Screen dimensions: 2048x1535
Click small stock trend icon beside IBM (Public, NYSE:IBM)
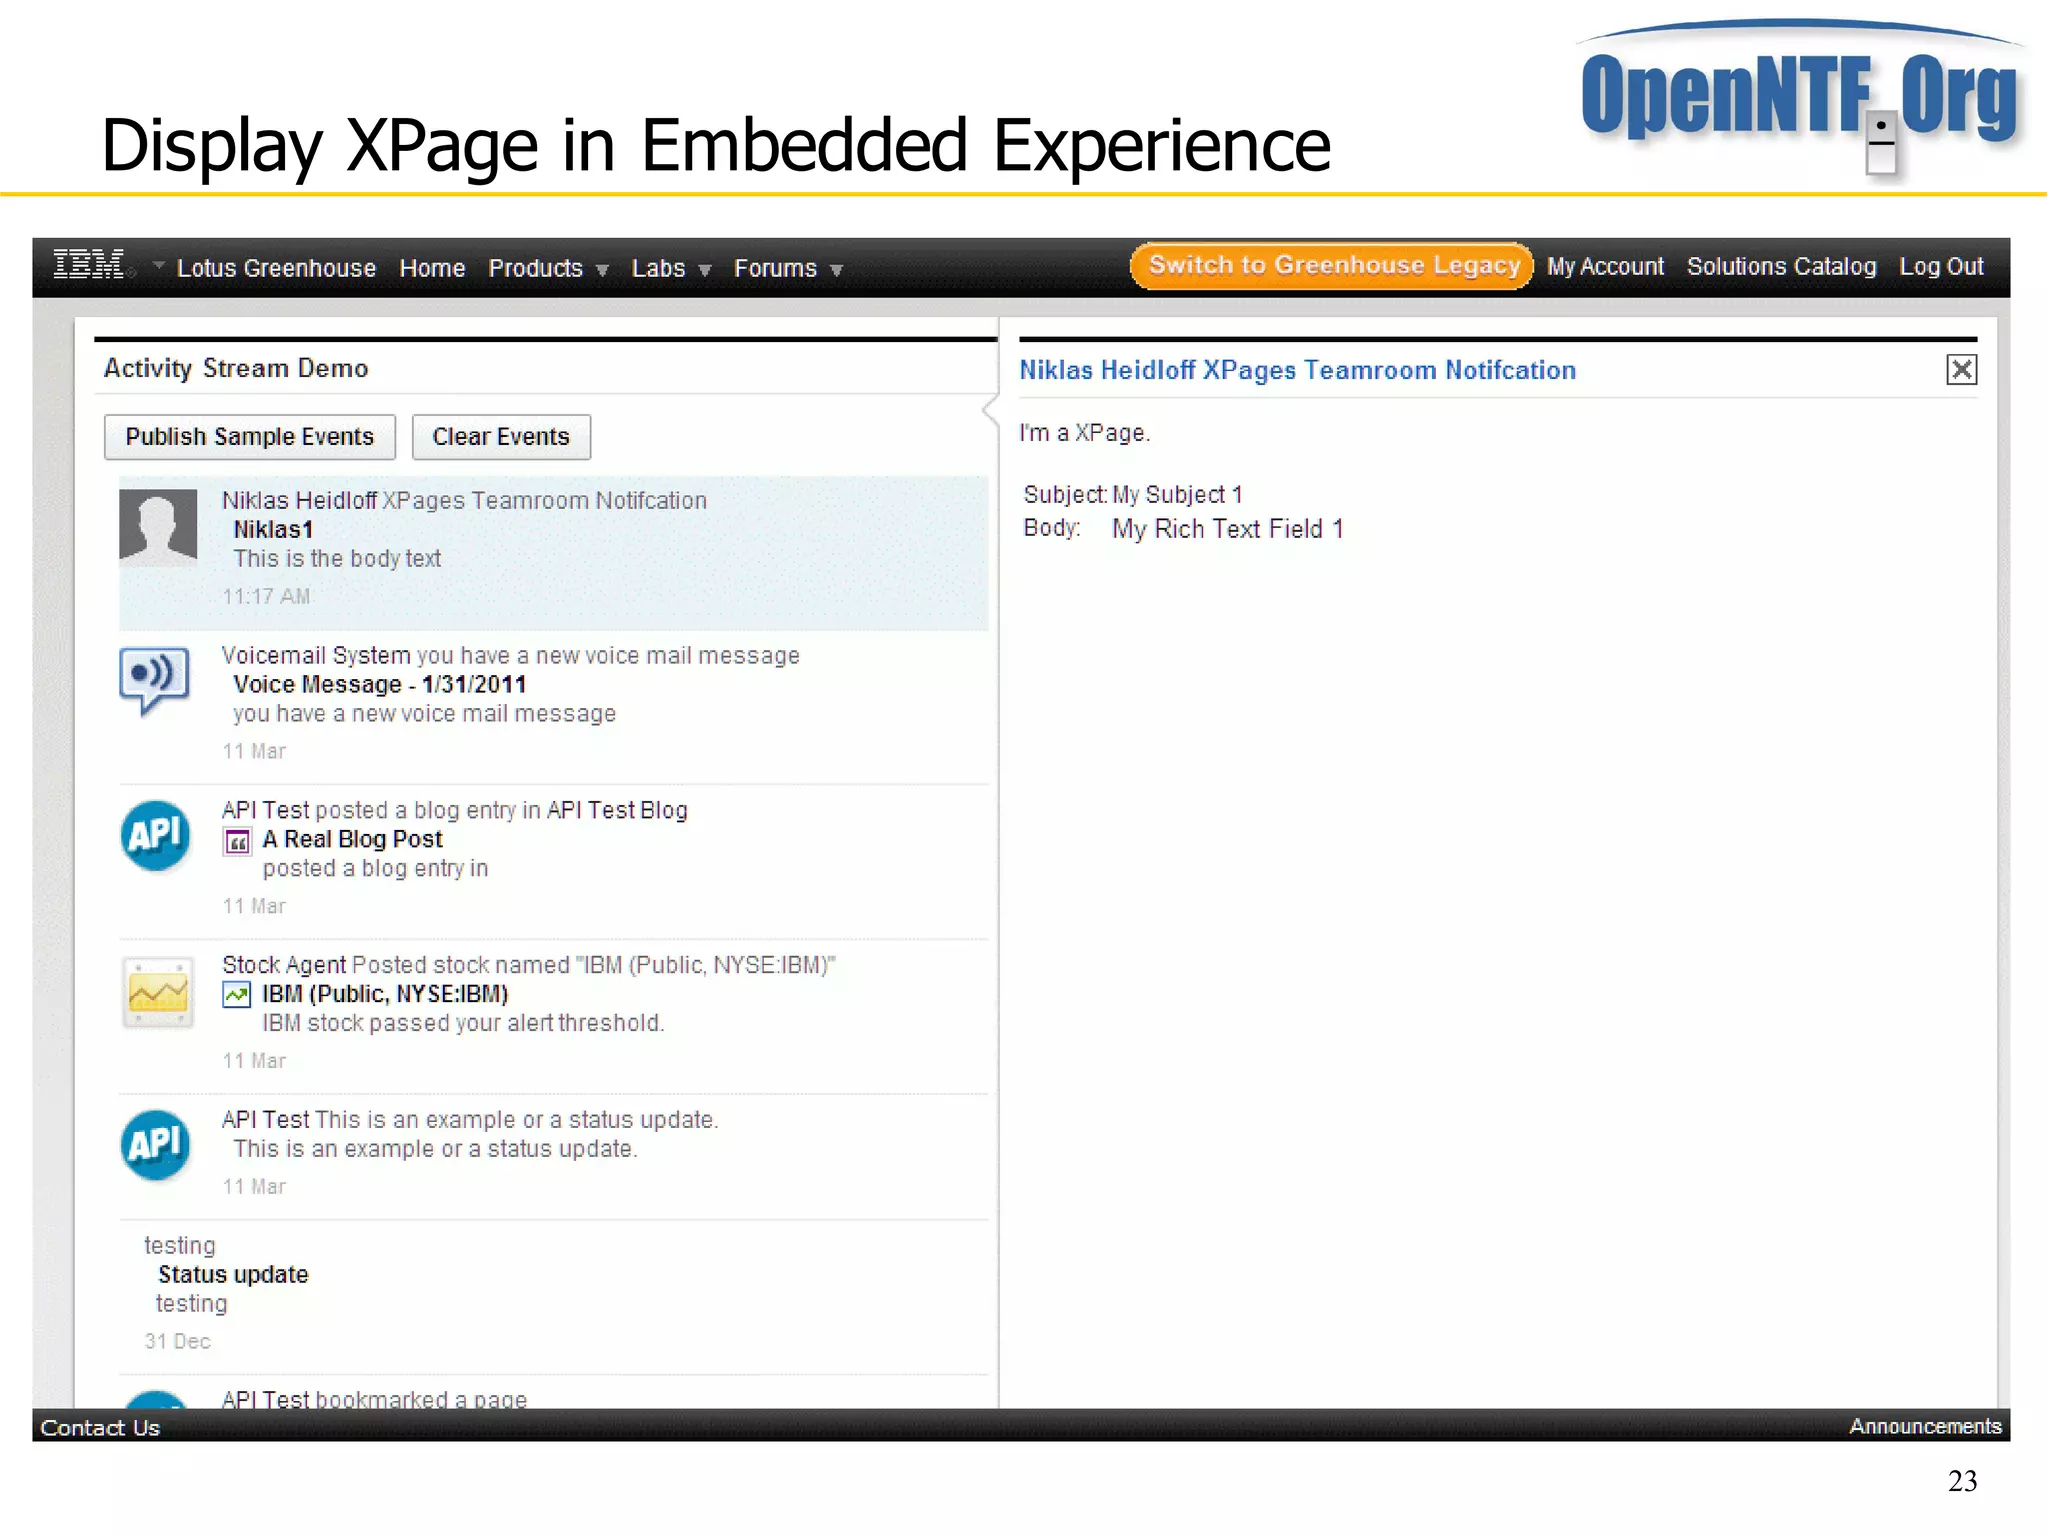(237, 995)
